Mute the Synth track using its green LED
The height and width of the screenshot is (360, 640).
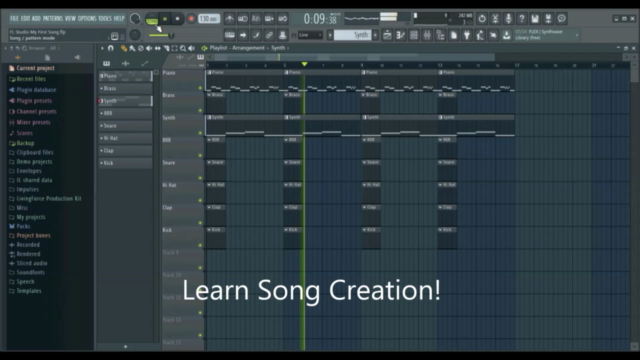tap(200, 133)
